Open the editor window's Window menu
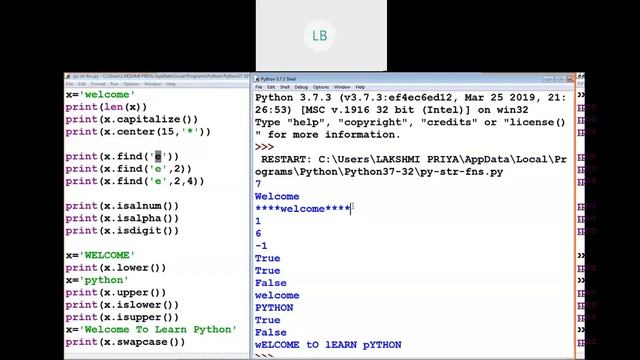Screen dimensions: 640x360 point(153,84)
